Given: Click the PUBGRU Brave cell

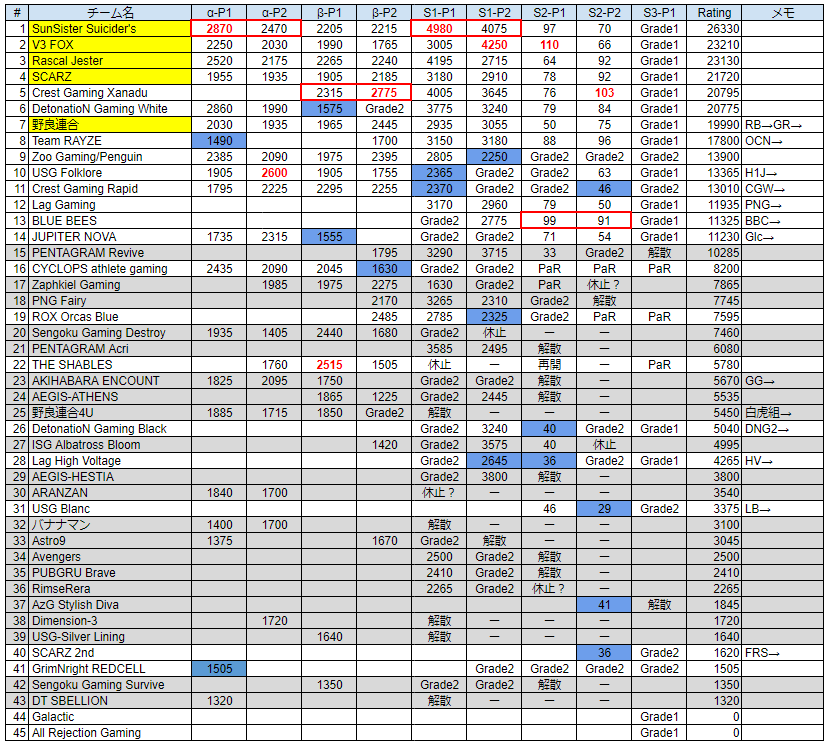Looking at the screenshot, I should (x=110, y=573).
